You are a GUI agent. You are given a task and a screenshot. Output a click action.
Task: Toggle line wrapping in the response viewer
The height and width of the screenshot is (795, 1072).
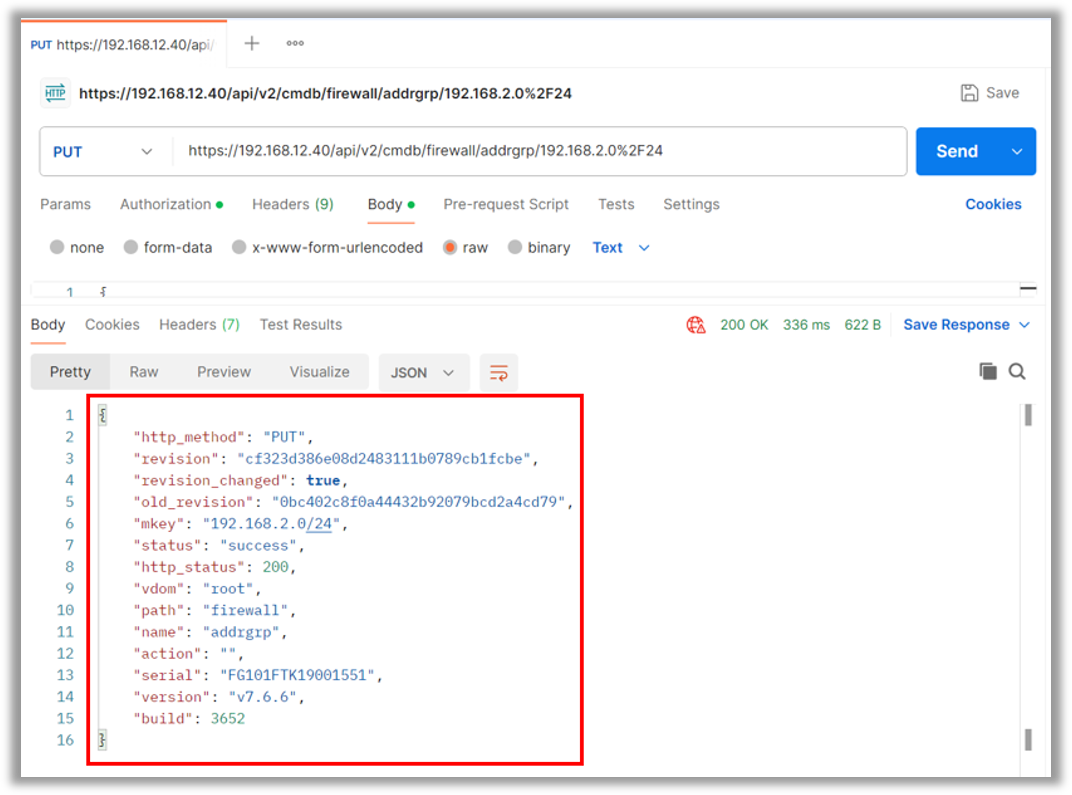click(x=498, y=371)
